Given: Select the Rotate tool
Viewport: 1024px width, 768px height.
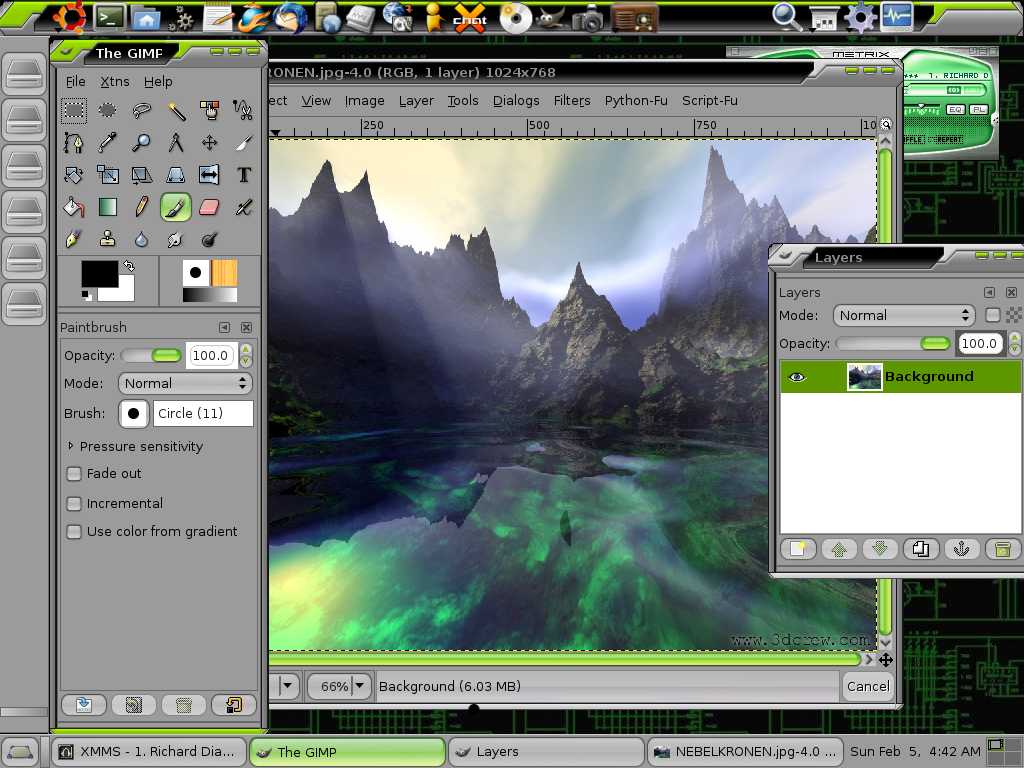Looking at the screenshot, I should tap(74, 174).
